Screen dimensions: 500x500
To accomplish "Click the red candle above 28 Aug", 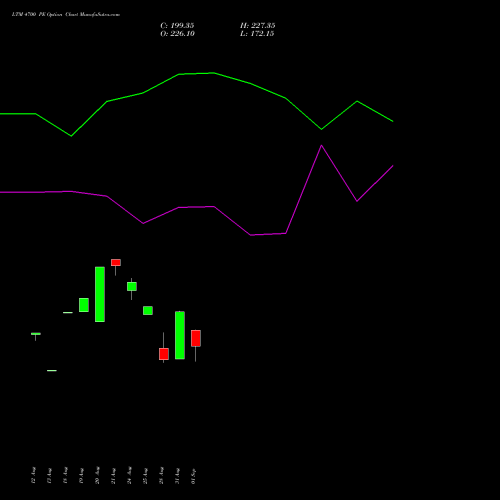I will tap(164, 354).
